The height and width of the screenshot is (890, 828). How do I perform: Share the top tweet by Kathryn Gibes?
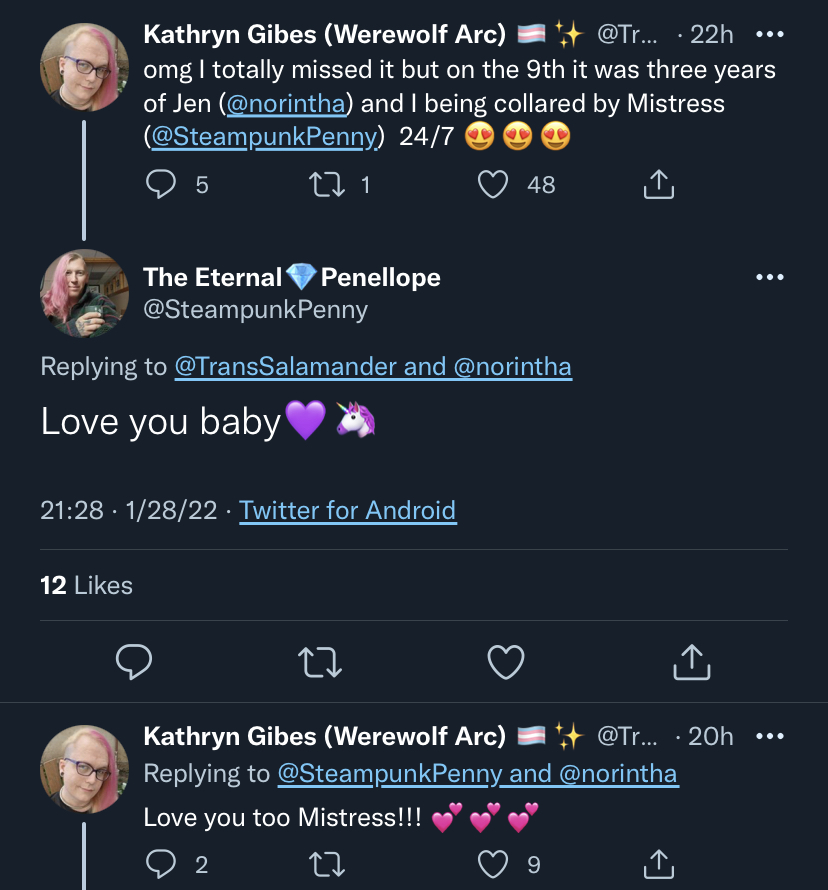pyautogui.click(x=659, y=184)
